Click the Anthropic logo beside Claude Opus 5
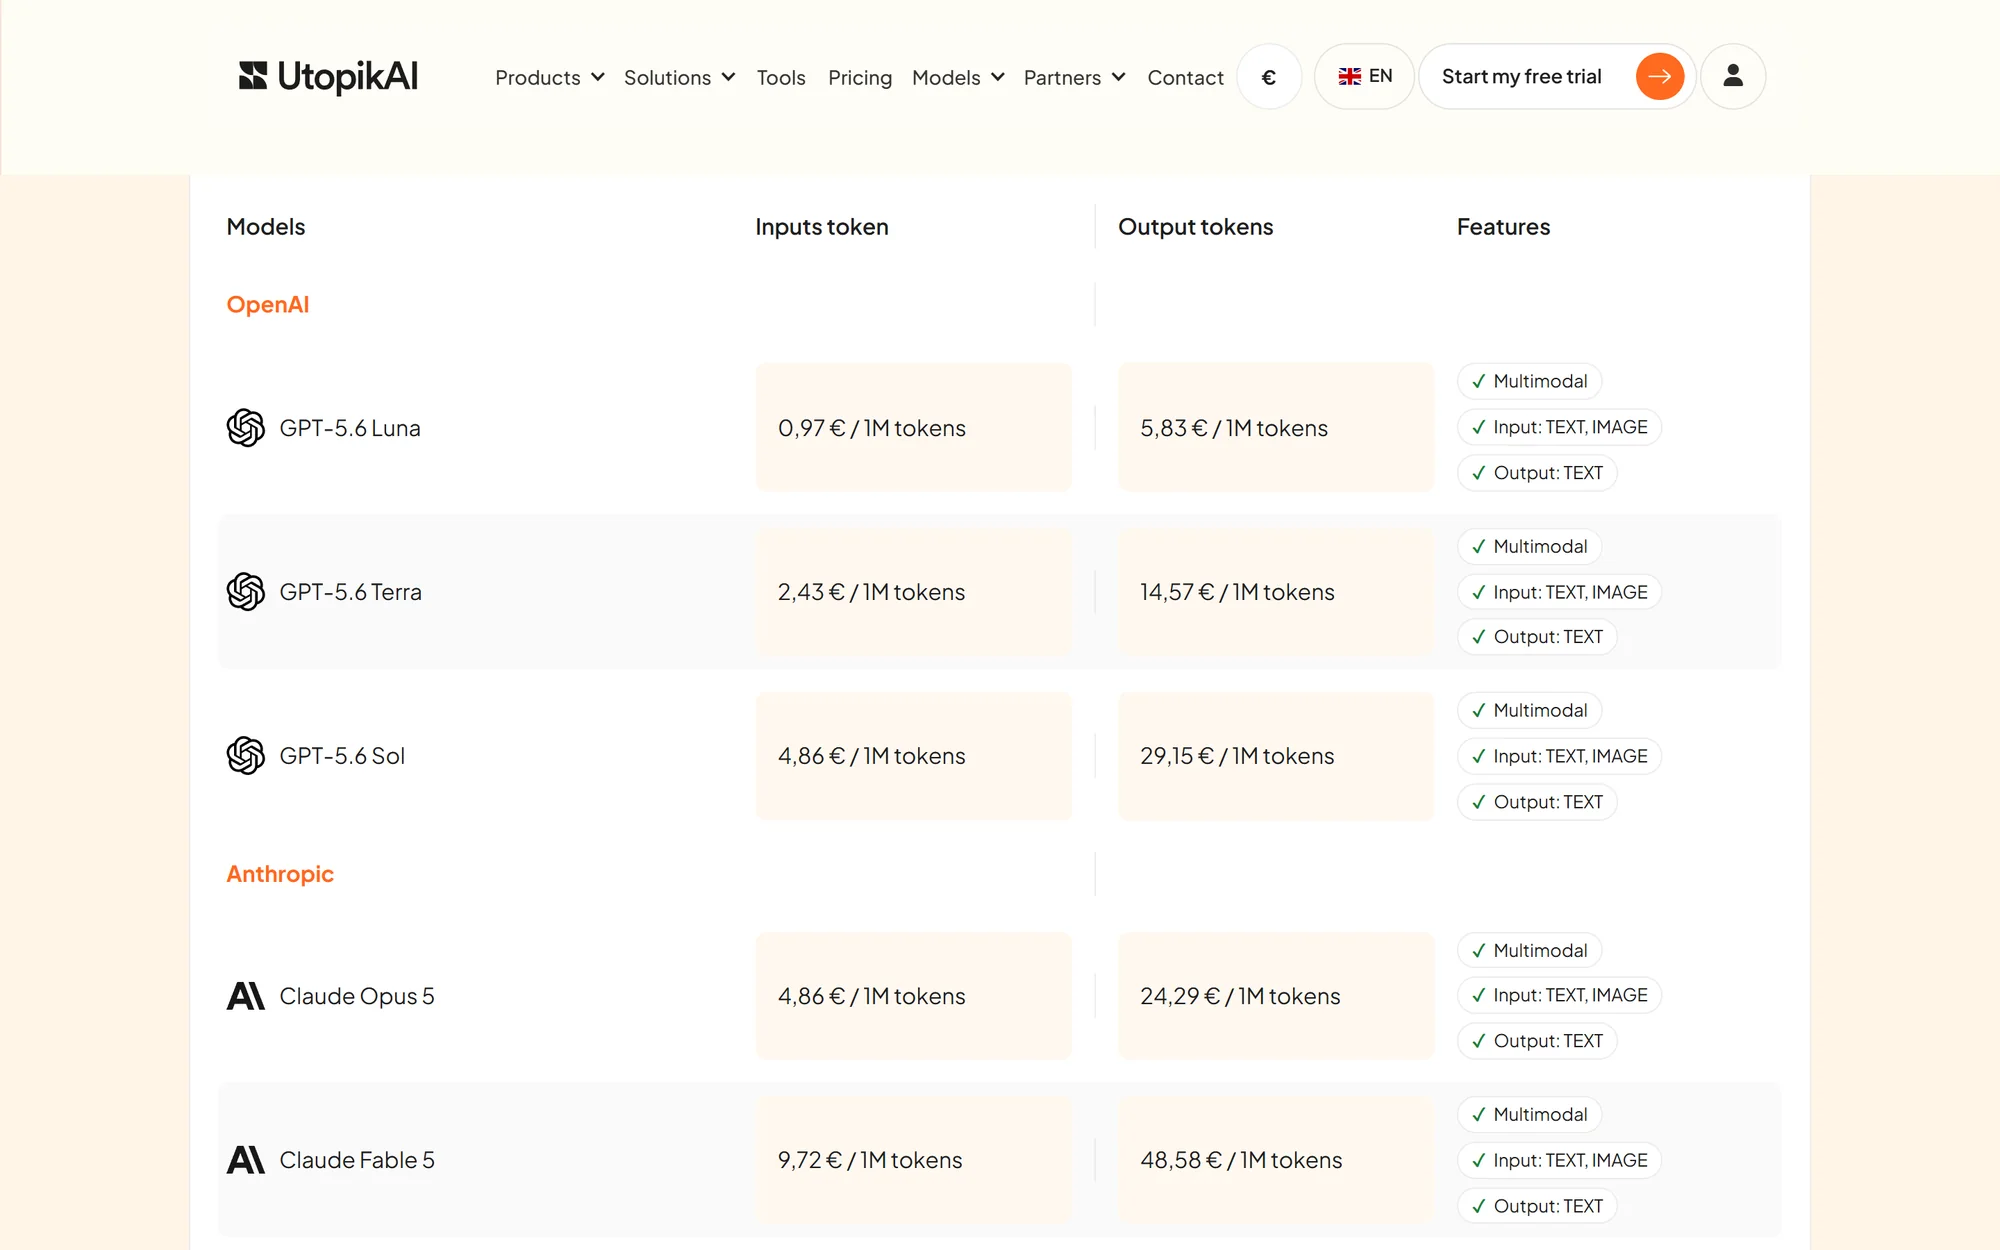Image resolution: width=2000 pixels, height=1250 pixels. click(x=246, y=996)
